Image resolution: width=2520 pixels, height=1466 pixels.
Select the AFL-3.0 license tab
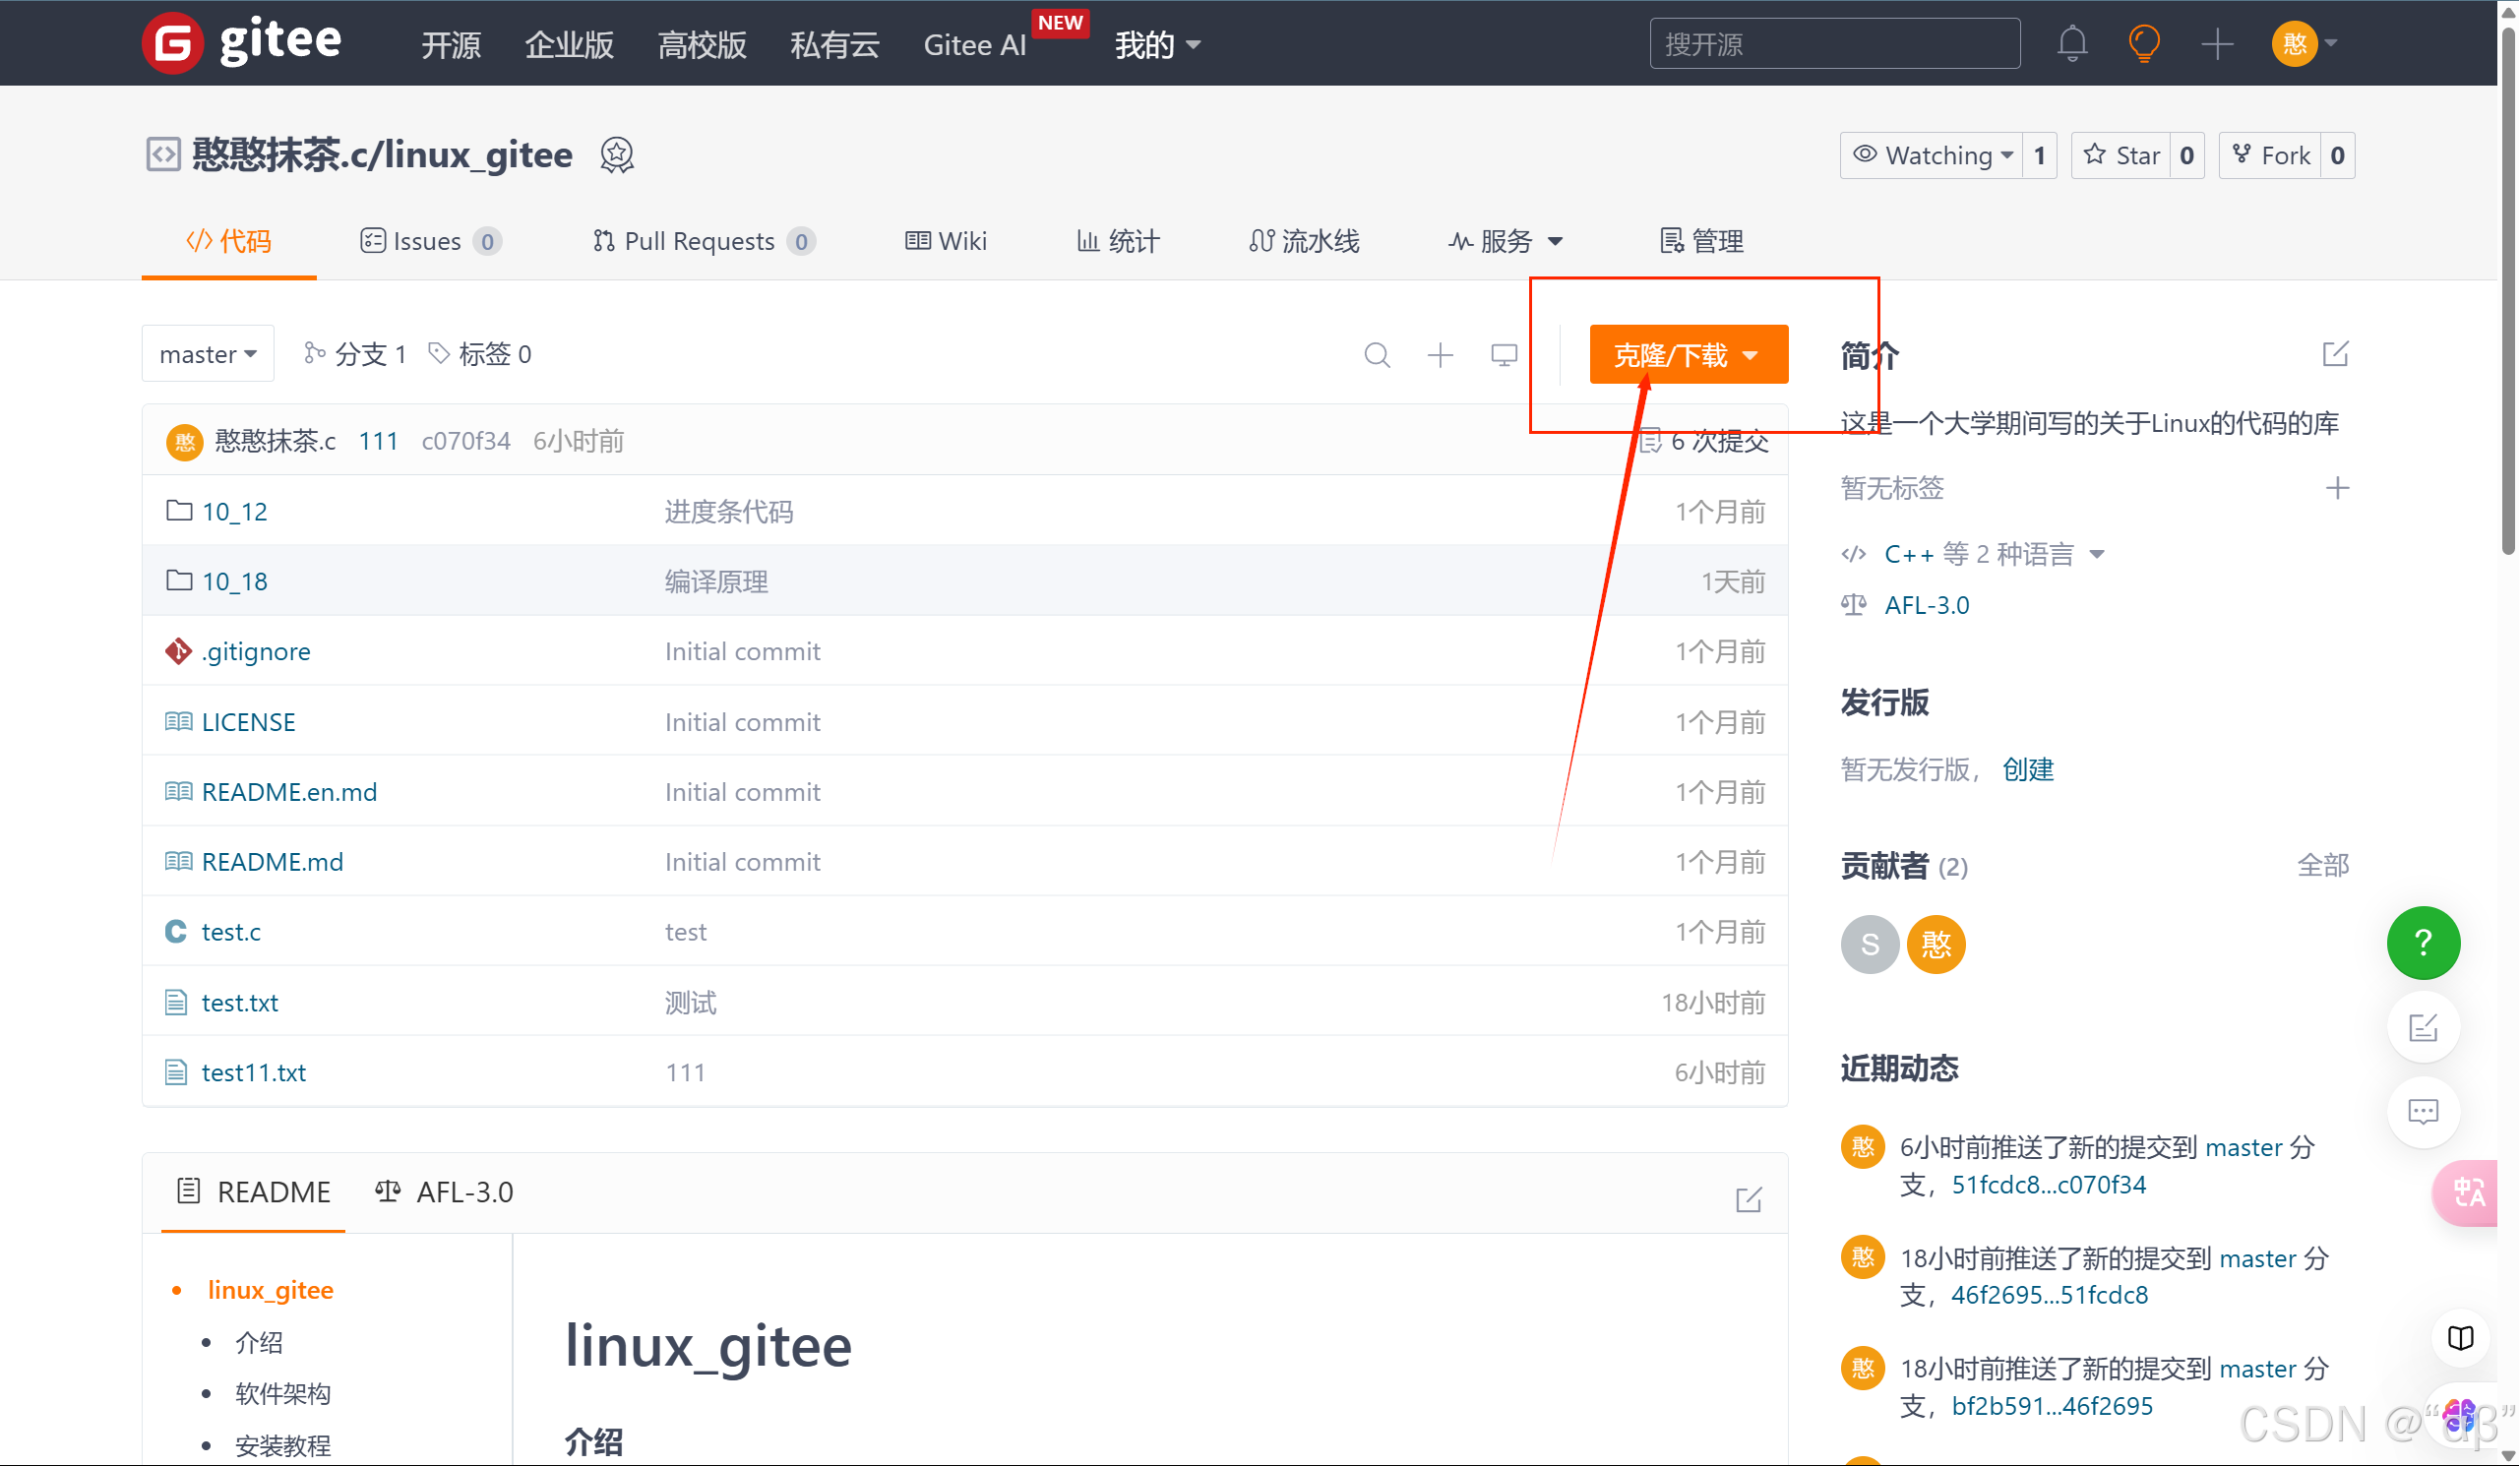coord(444,1192)
